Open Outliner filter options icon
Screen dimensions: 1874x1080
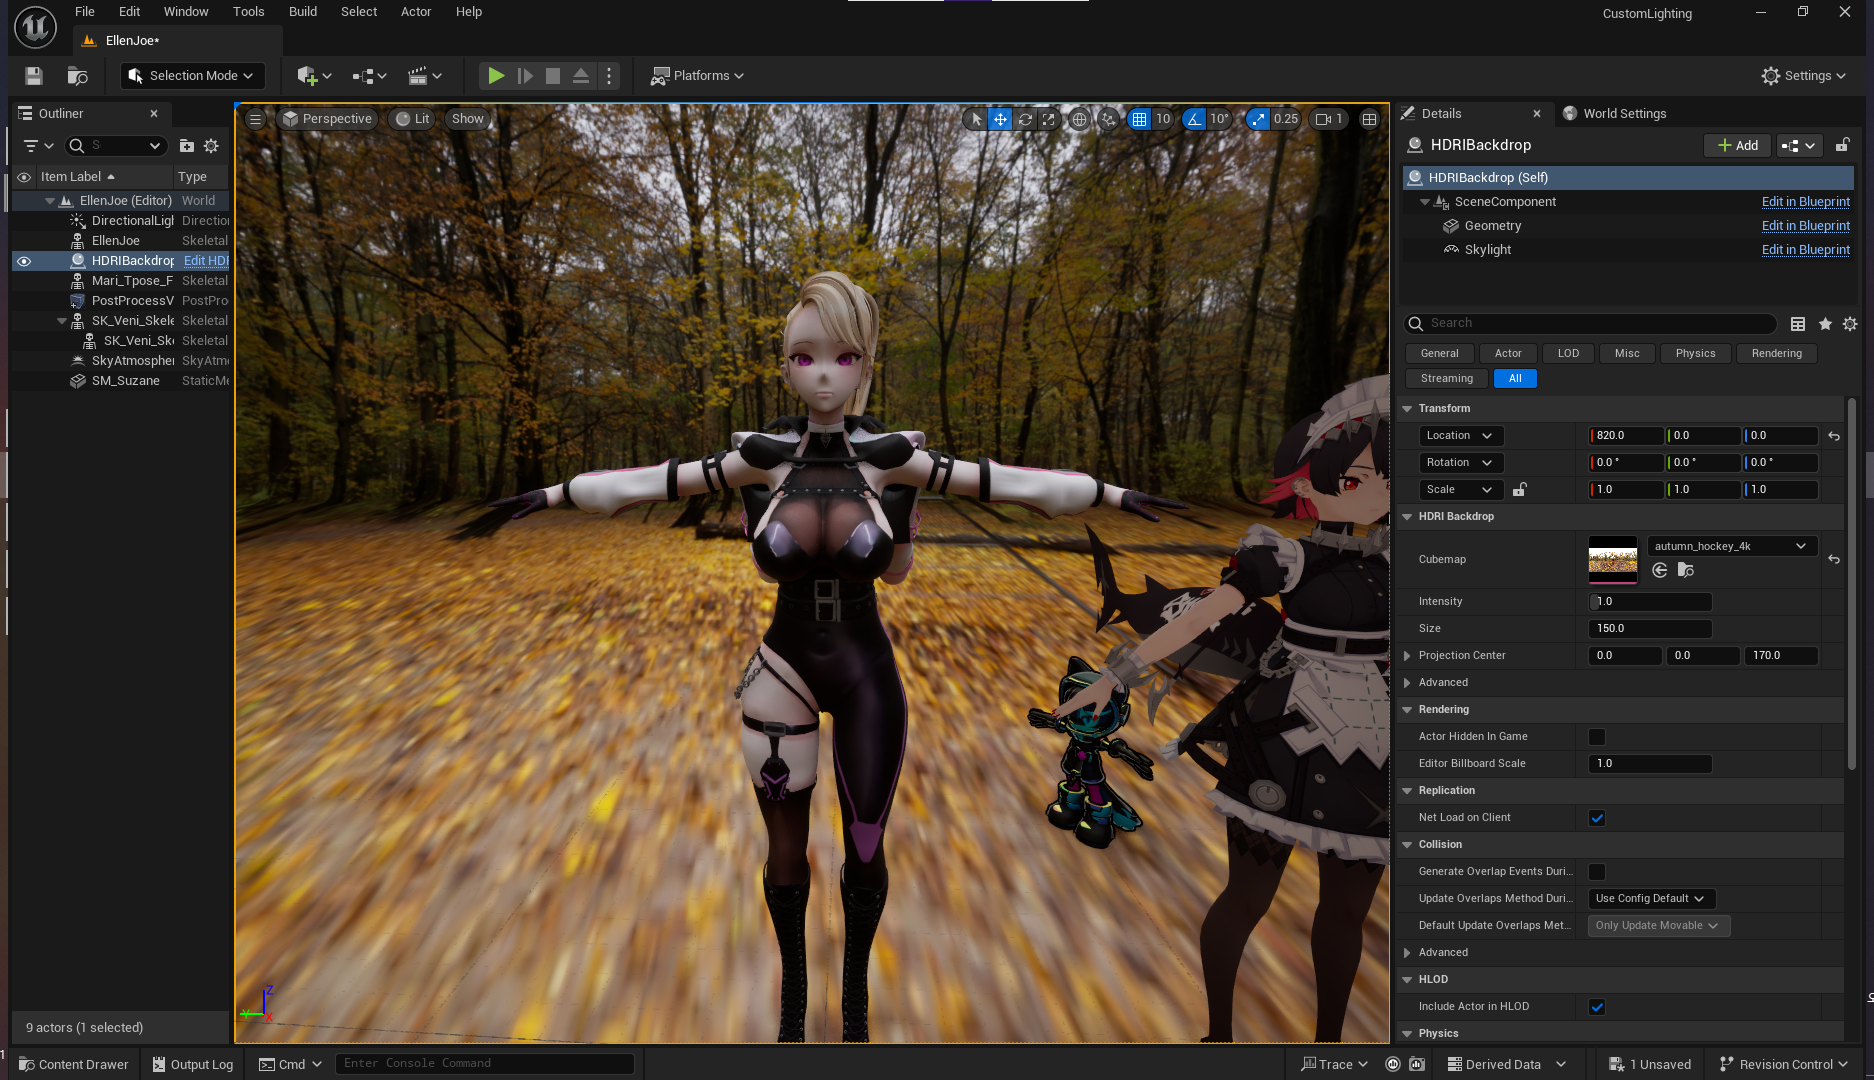(x=38, y=146)
